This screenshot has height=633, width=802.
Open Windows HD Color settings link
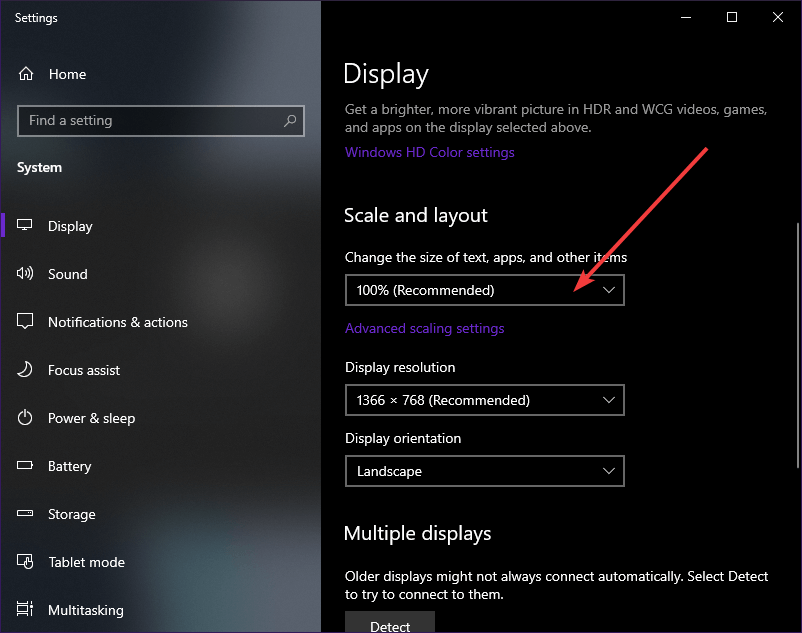click(x=429, y=153)
